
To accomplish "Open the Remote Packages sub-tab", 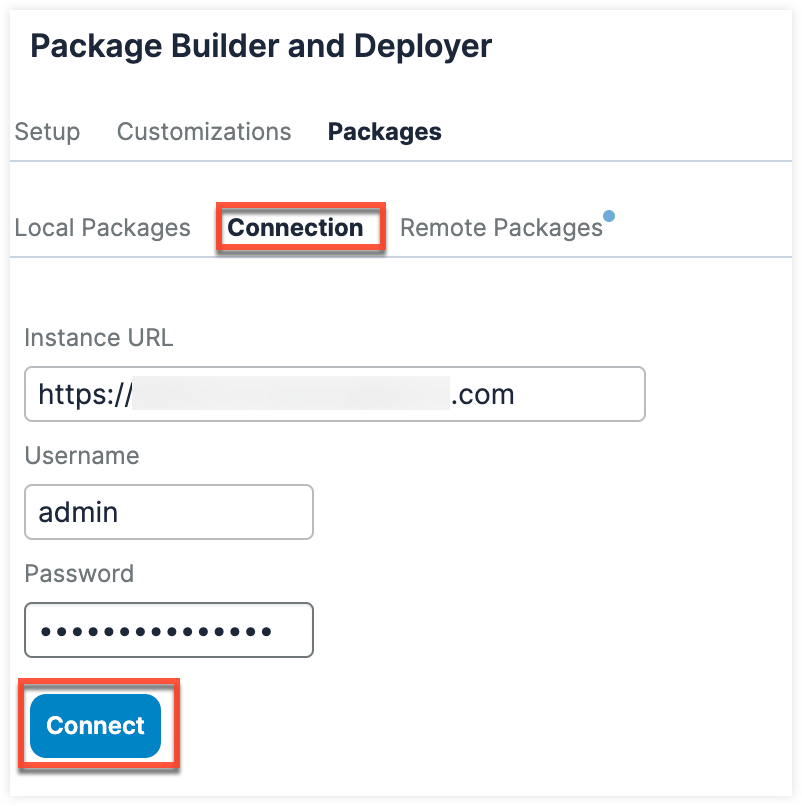I will tap(500, 228).
